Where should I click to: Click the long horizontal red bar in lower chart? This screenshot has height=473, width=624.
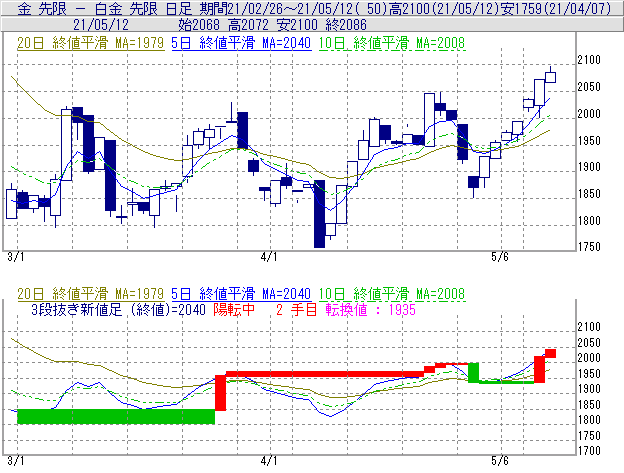[x=325, y=374]
